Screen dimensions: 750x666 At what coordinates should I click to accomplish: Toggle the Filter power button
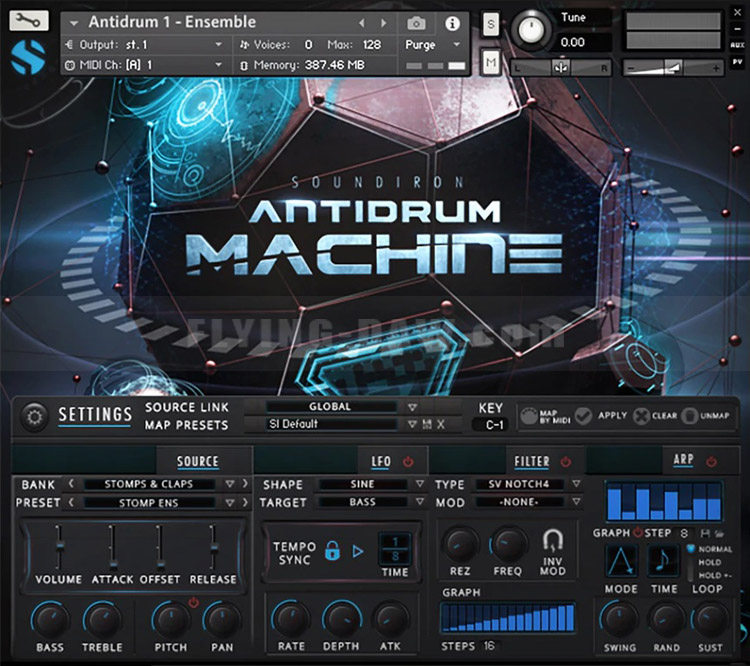(566, 462)
